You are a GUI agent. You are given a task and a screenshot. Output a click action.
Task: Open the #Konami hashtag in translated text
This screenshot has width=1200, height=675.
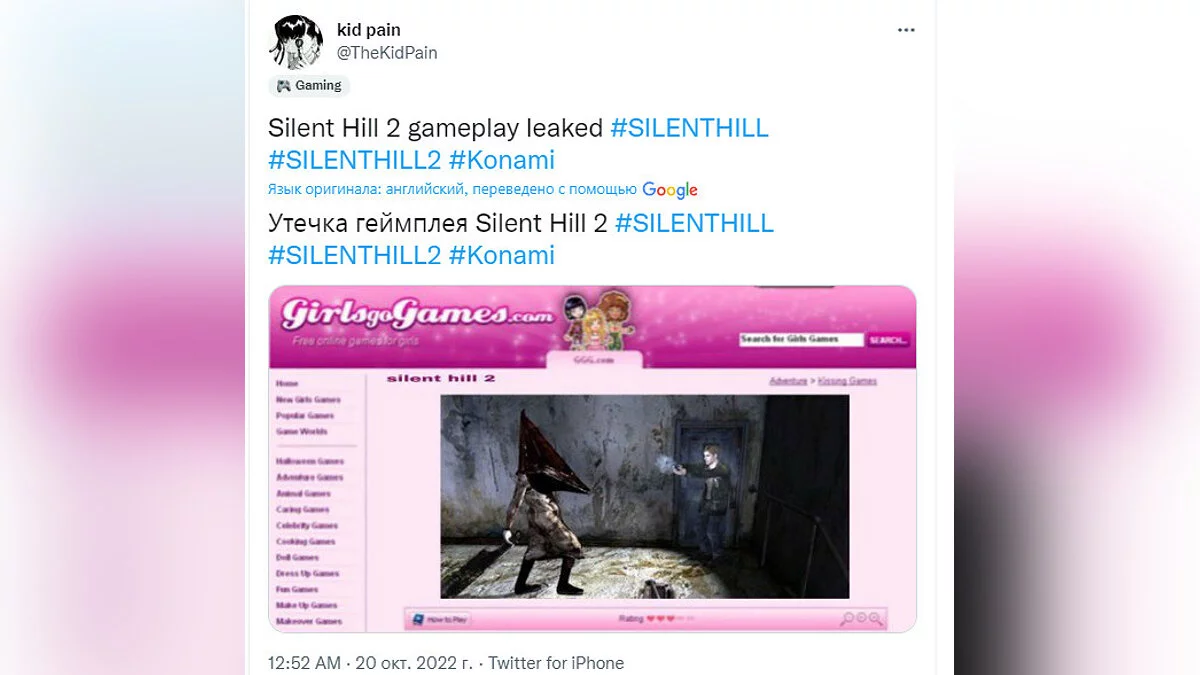[x=502, y=255]
